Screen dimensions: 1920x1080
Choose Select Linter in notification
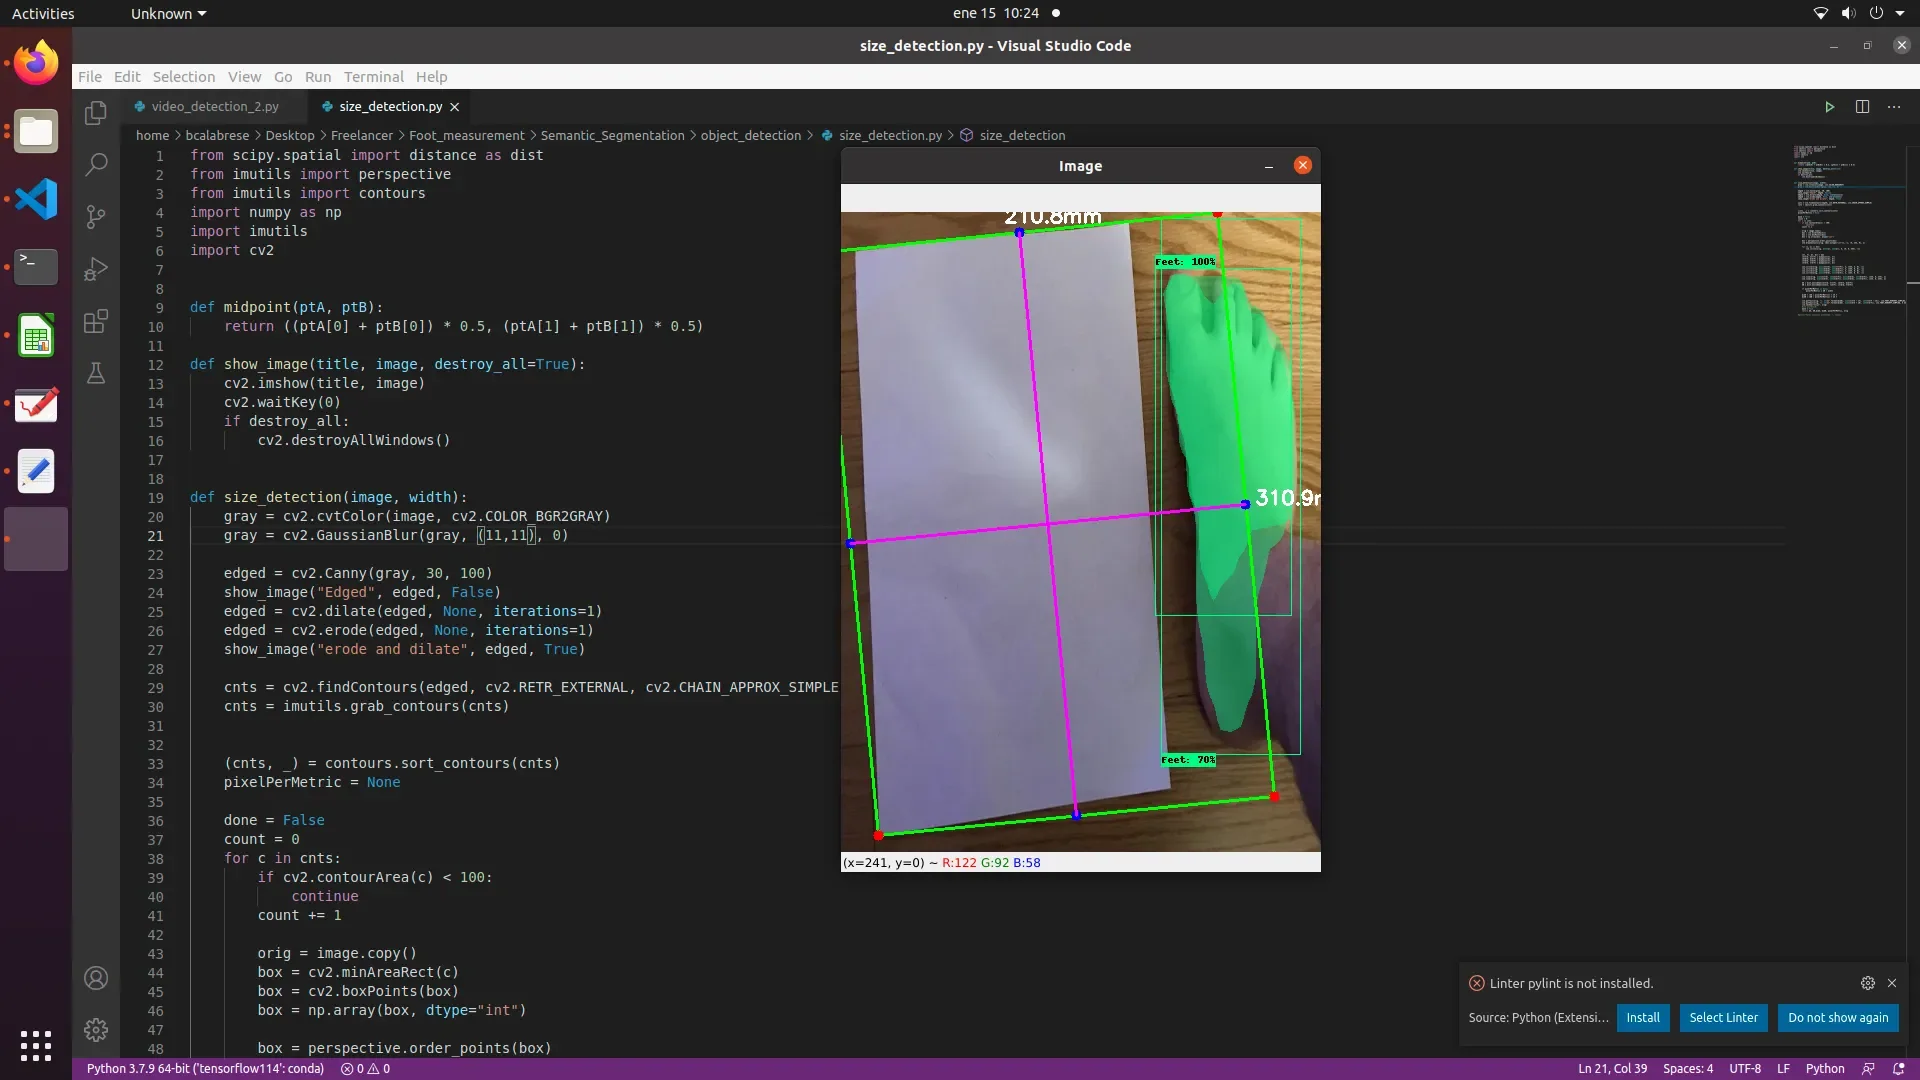coord(1723,1018)
